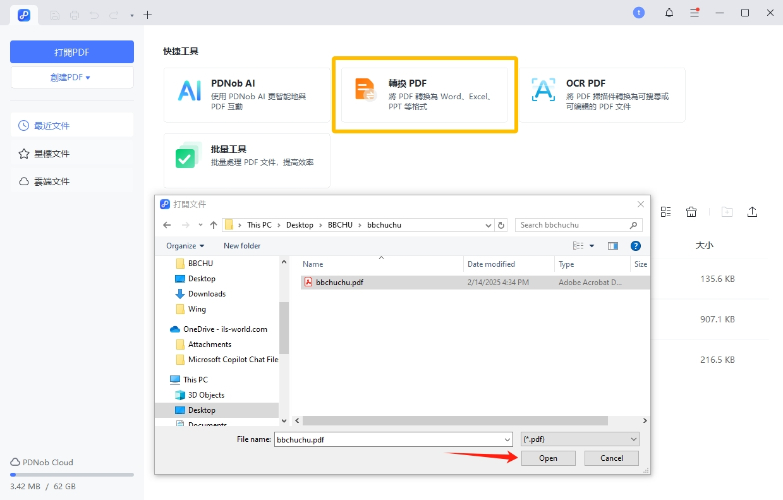Switch file list view mode icon
The image size is (783, 500).
pos(666,212)
